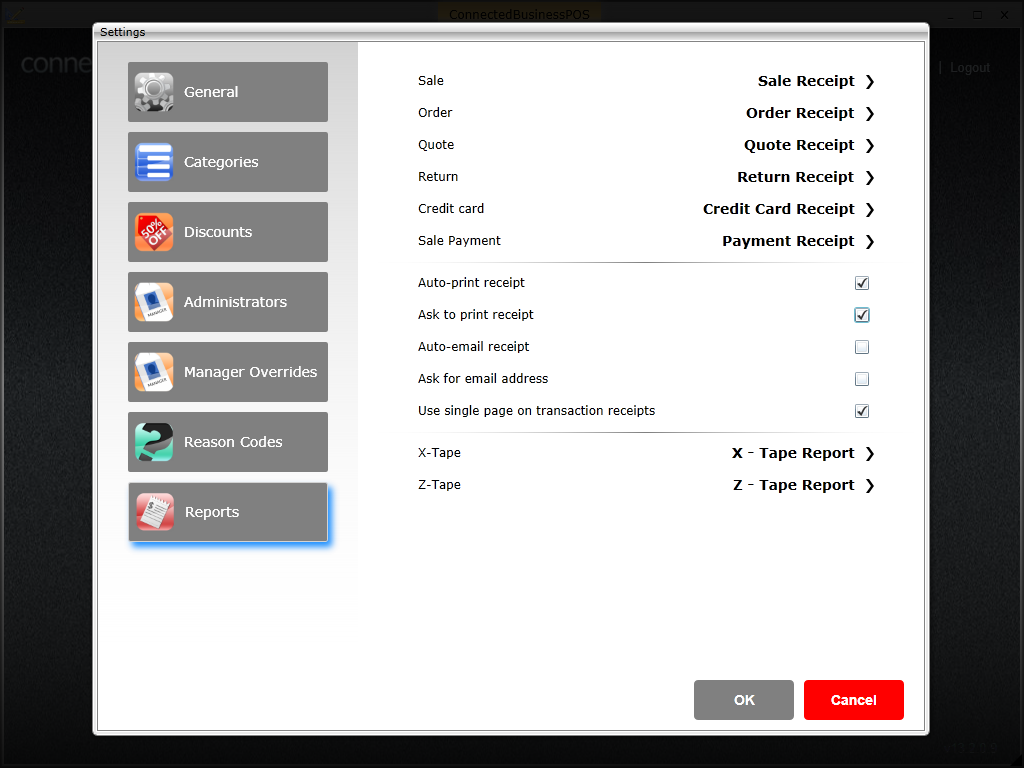Click the Manager Overrides badge icon
The width and height of the screenshot is (1024, 768).
[154, 372]
